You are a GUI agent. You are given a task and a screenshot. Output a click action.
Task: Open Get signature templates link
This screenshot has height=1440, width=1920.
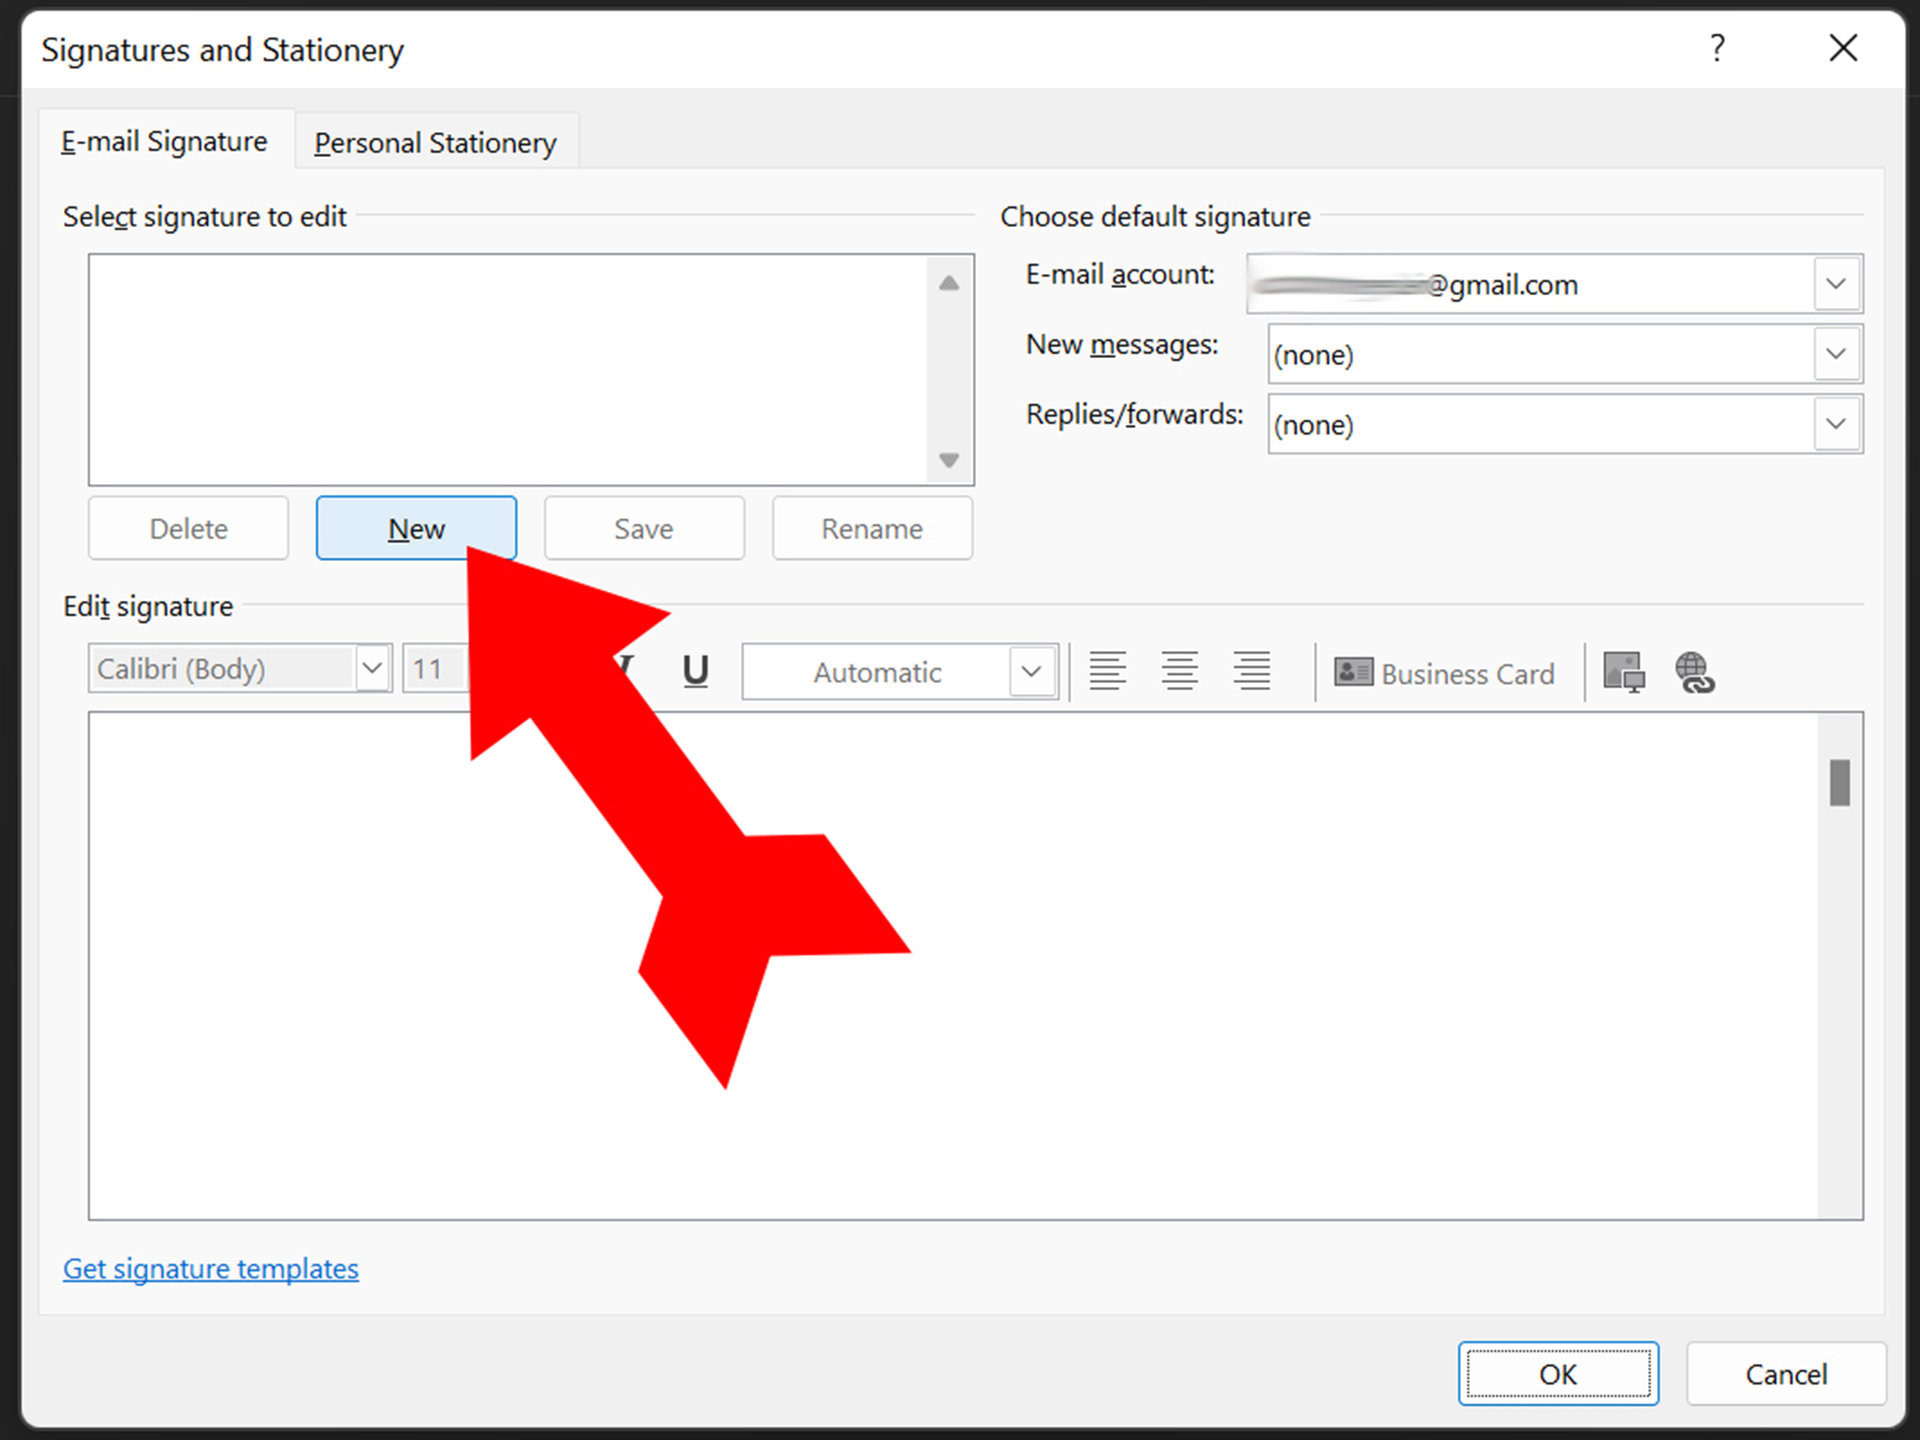[x=211, y=1269]
